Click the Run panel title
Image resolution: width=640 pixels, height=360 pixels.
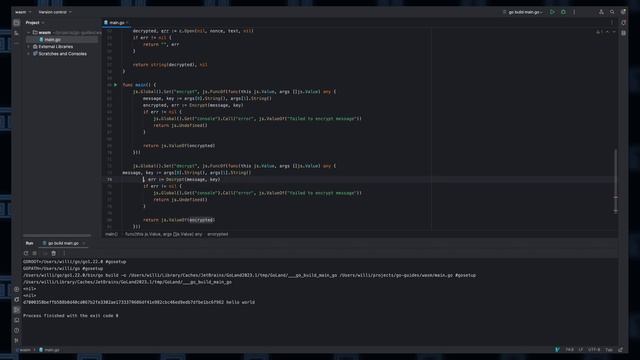29,243
